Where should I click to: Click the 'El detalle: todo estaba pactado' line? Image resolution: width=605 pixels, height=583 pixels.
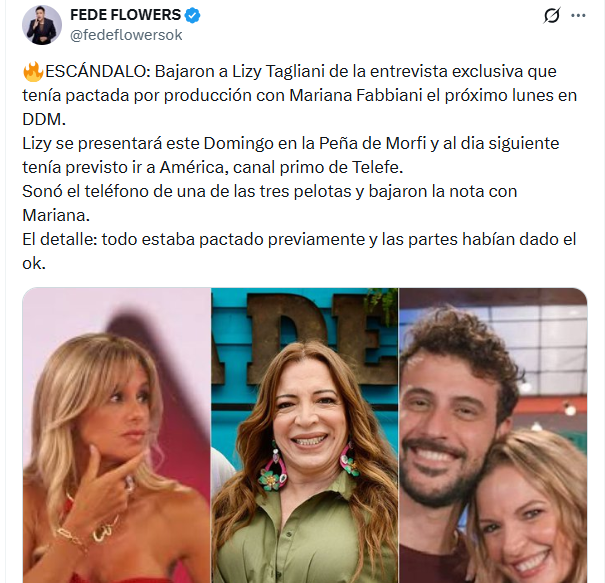(x=299, y=239)
